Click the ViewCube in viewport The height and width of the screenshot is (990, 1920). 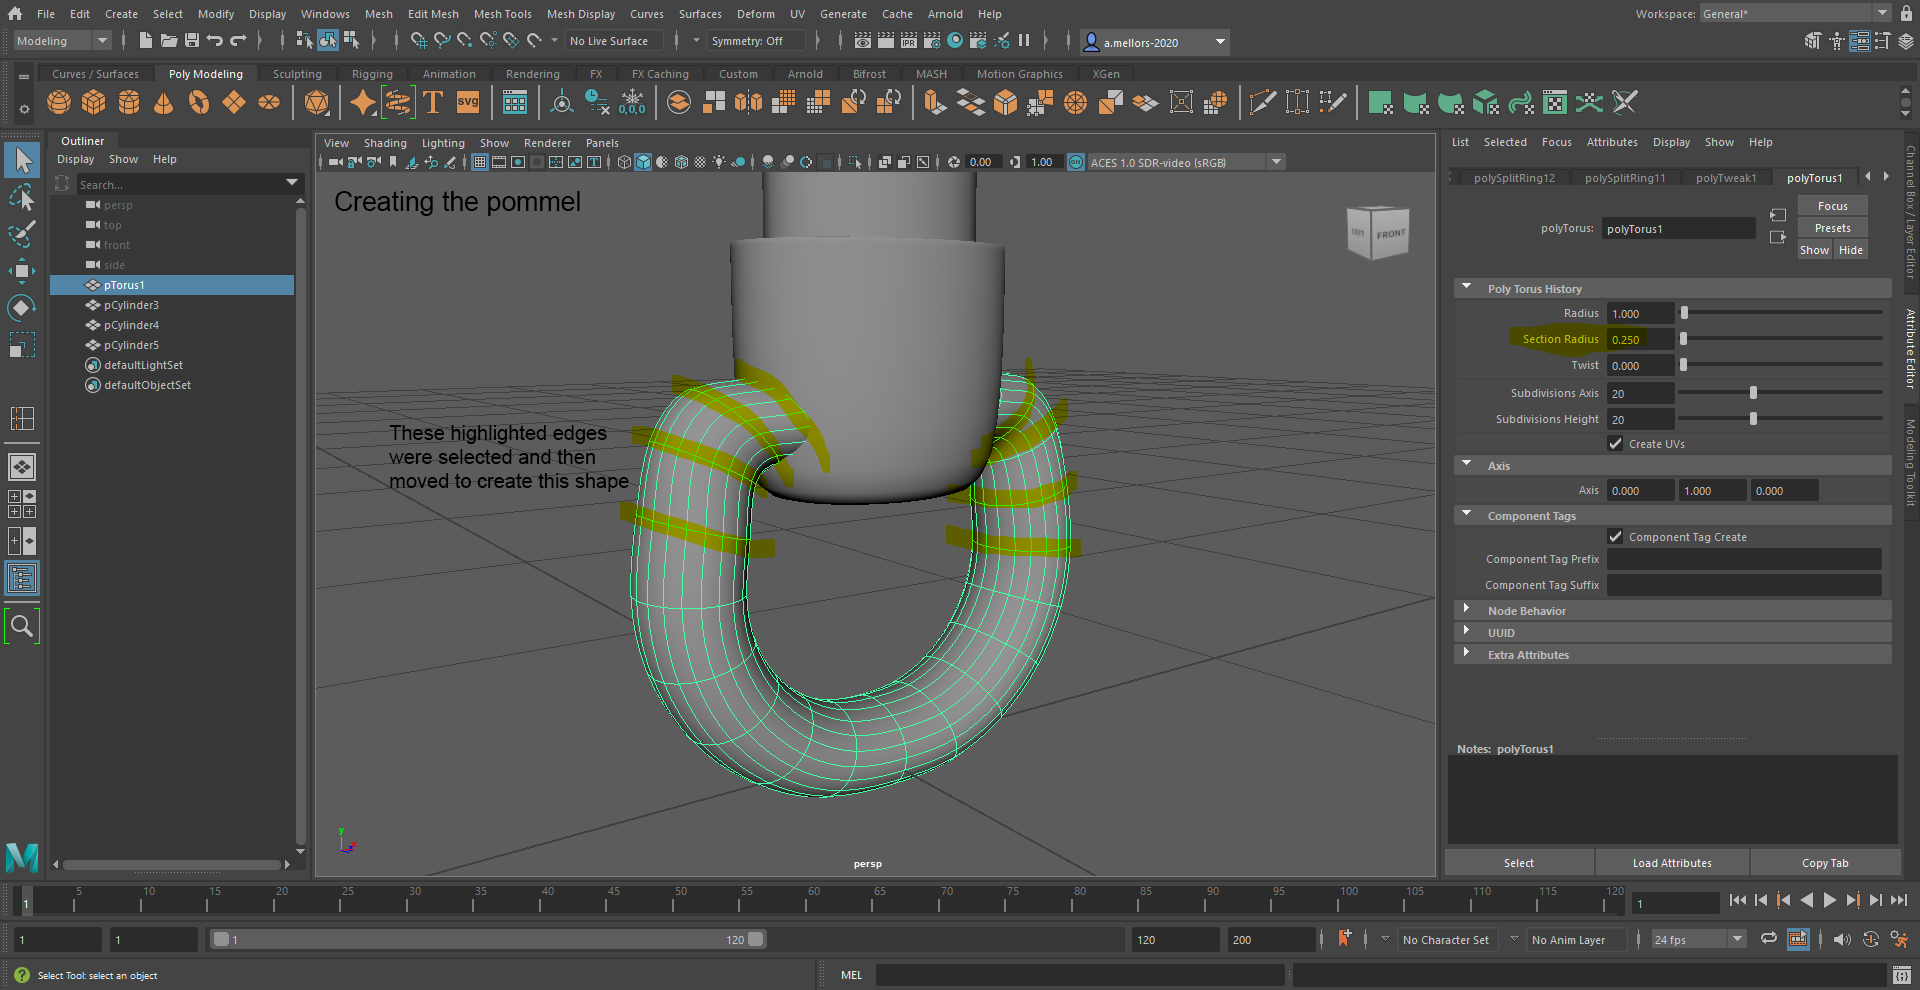tap(1378, 233)
